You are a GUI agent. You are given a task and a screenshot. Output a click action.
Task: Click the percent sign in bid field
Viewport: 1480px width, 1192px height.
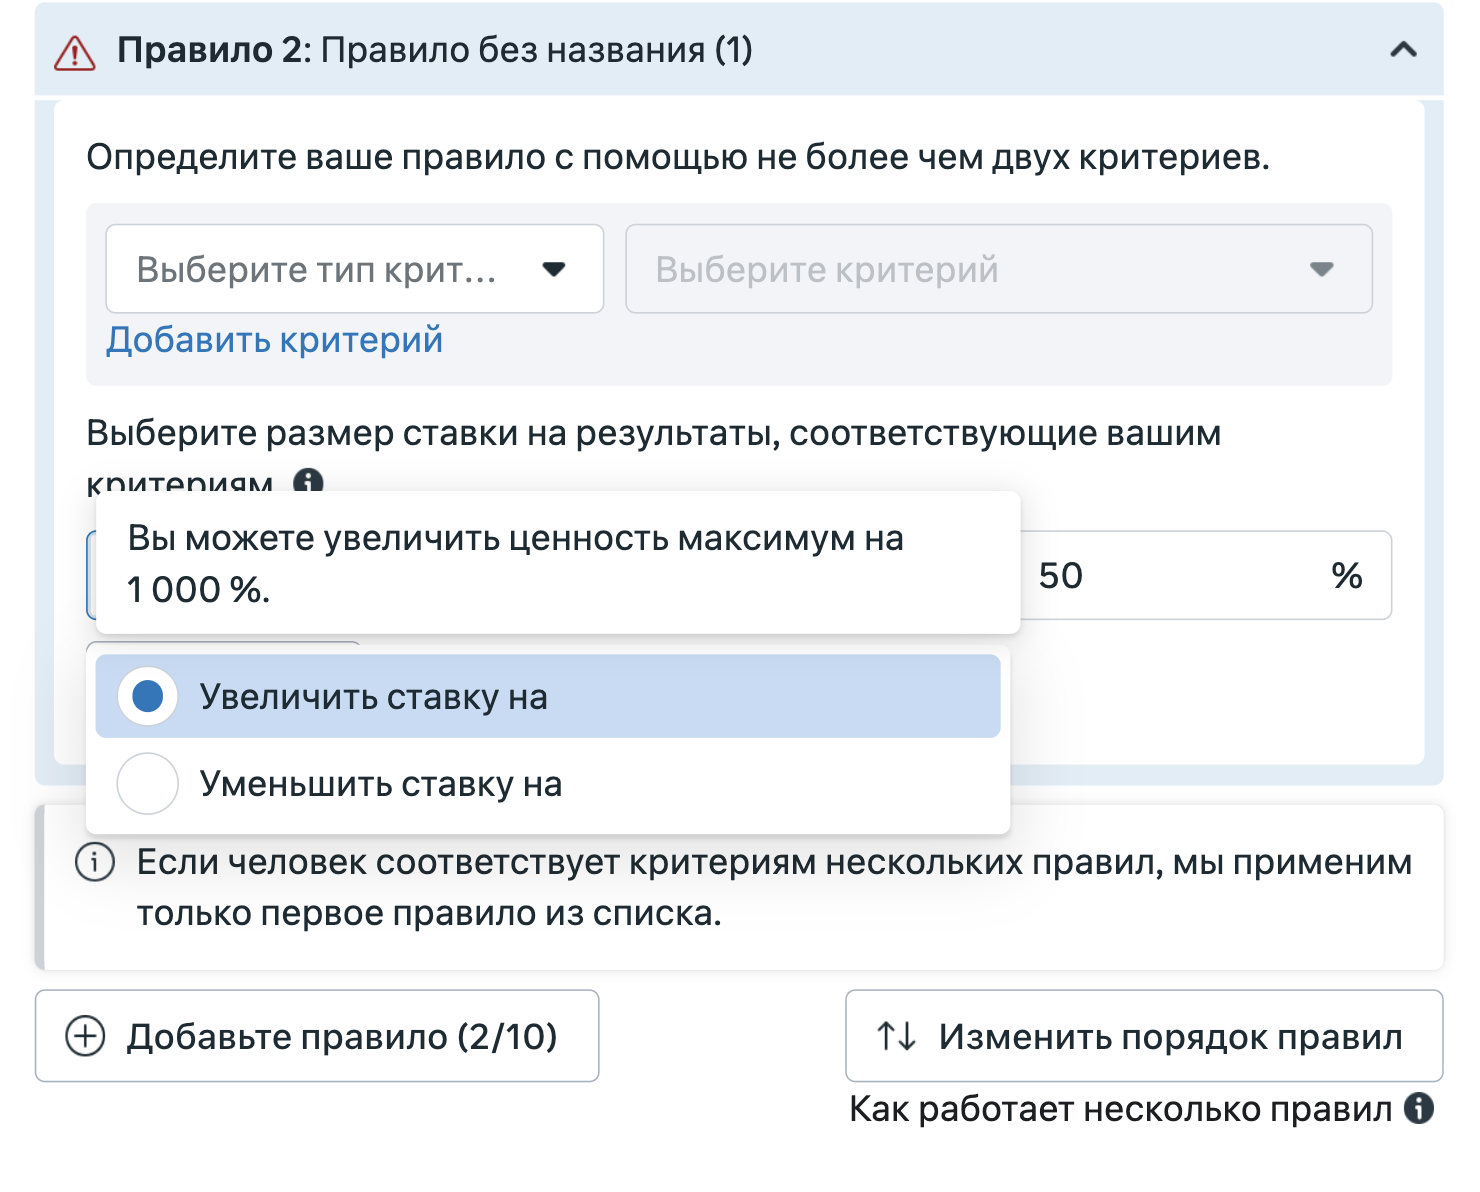(1347, 575)
